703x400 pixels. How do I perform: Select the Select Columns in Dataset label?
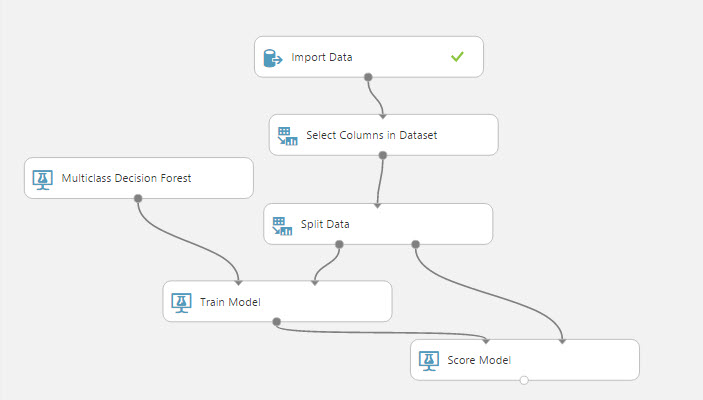(x=372, y=135)
